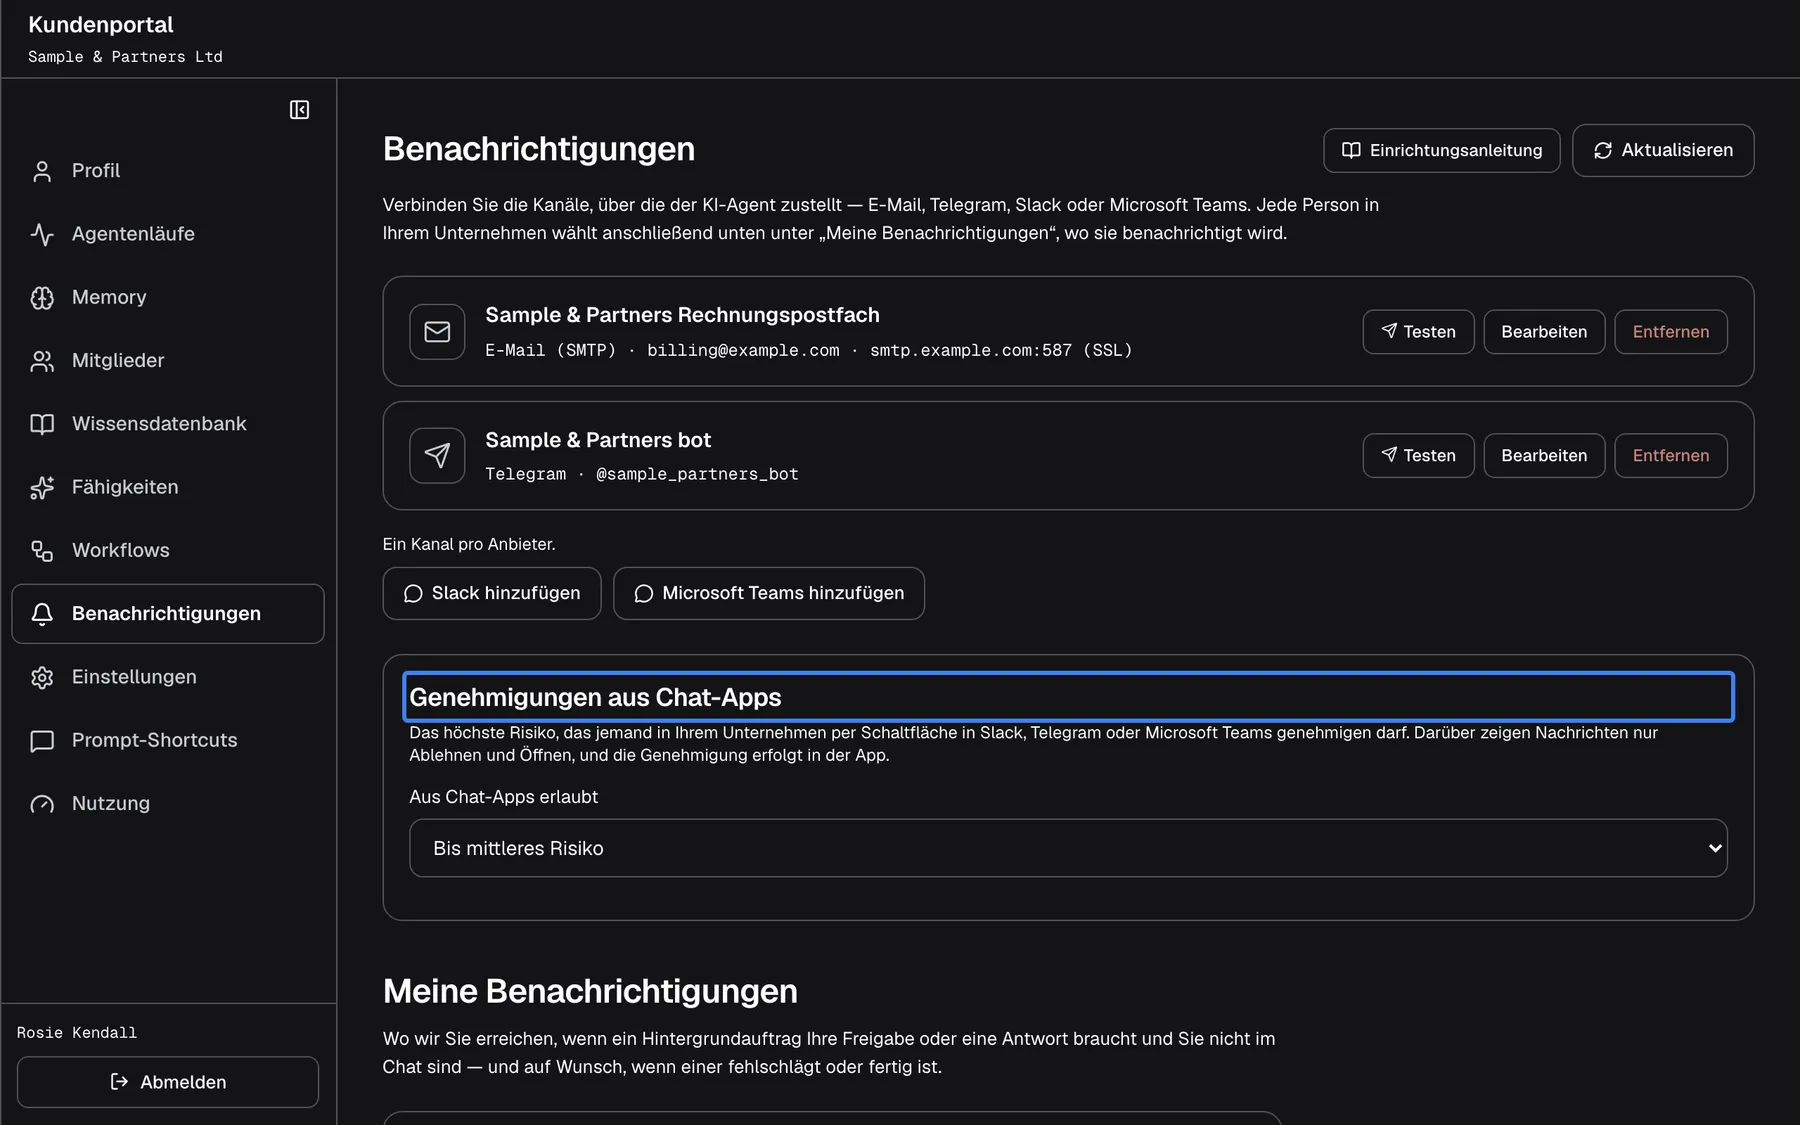The image size is (1800, 1125).
Task: Click the Wissensdatenbank book icon
Action: [42, 424]
